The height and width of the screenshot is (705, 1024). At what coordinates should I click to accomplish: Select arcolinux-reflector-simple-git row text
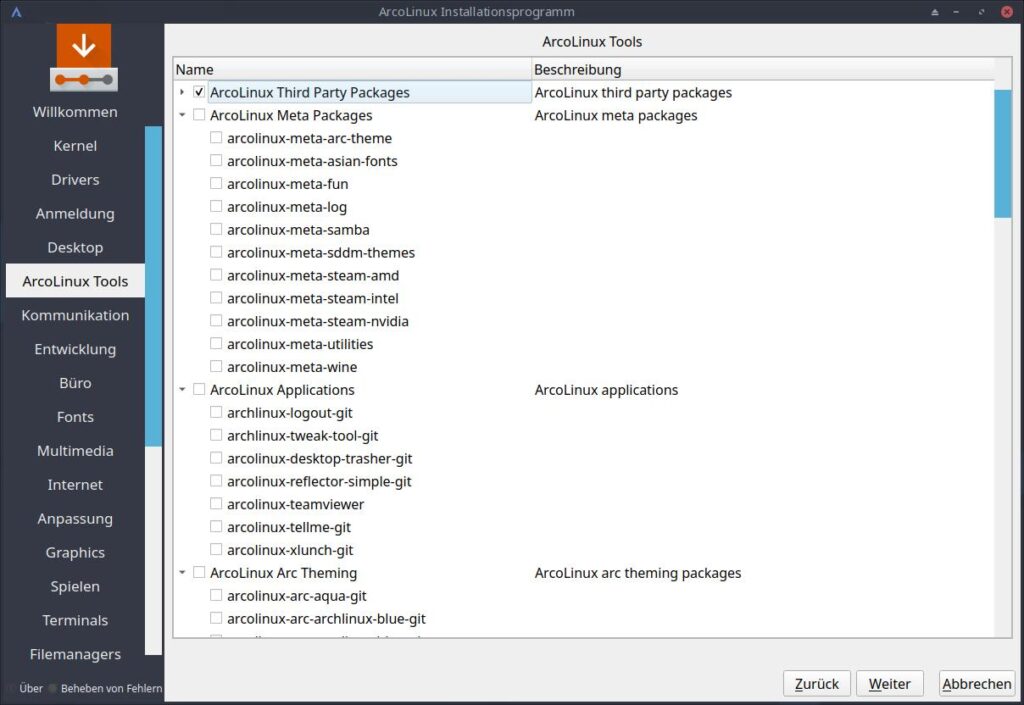point(319,481)
